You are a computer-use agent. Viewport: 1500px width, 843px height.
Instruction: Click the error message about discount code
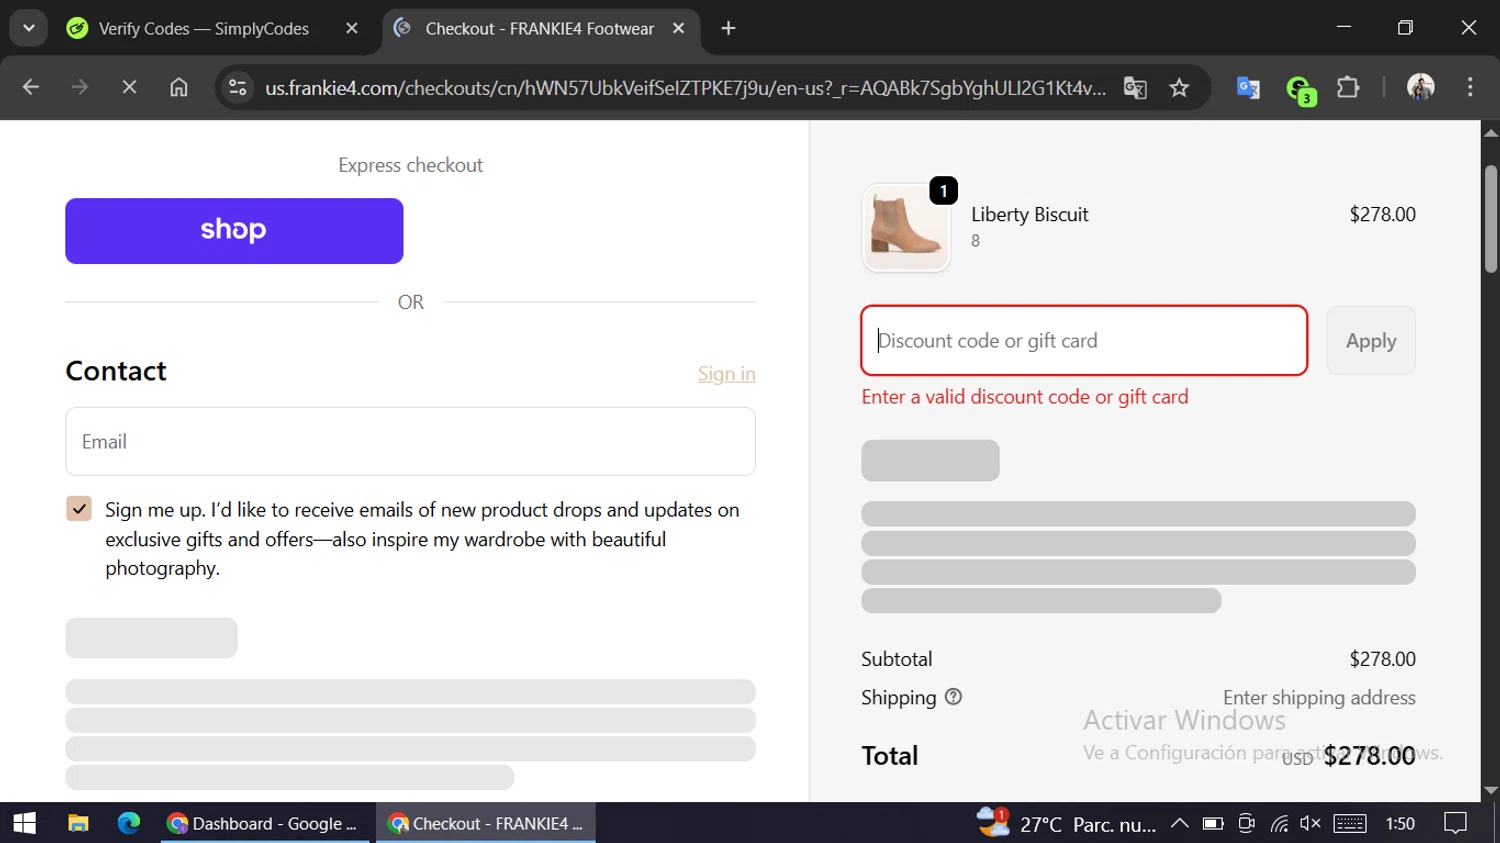(1025, 397)
